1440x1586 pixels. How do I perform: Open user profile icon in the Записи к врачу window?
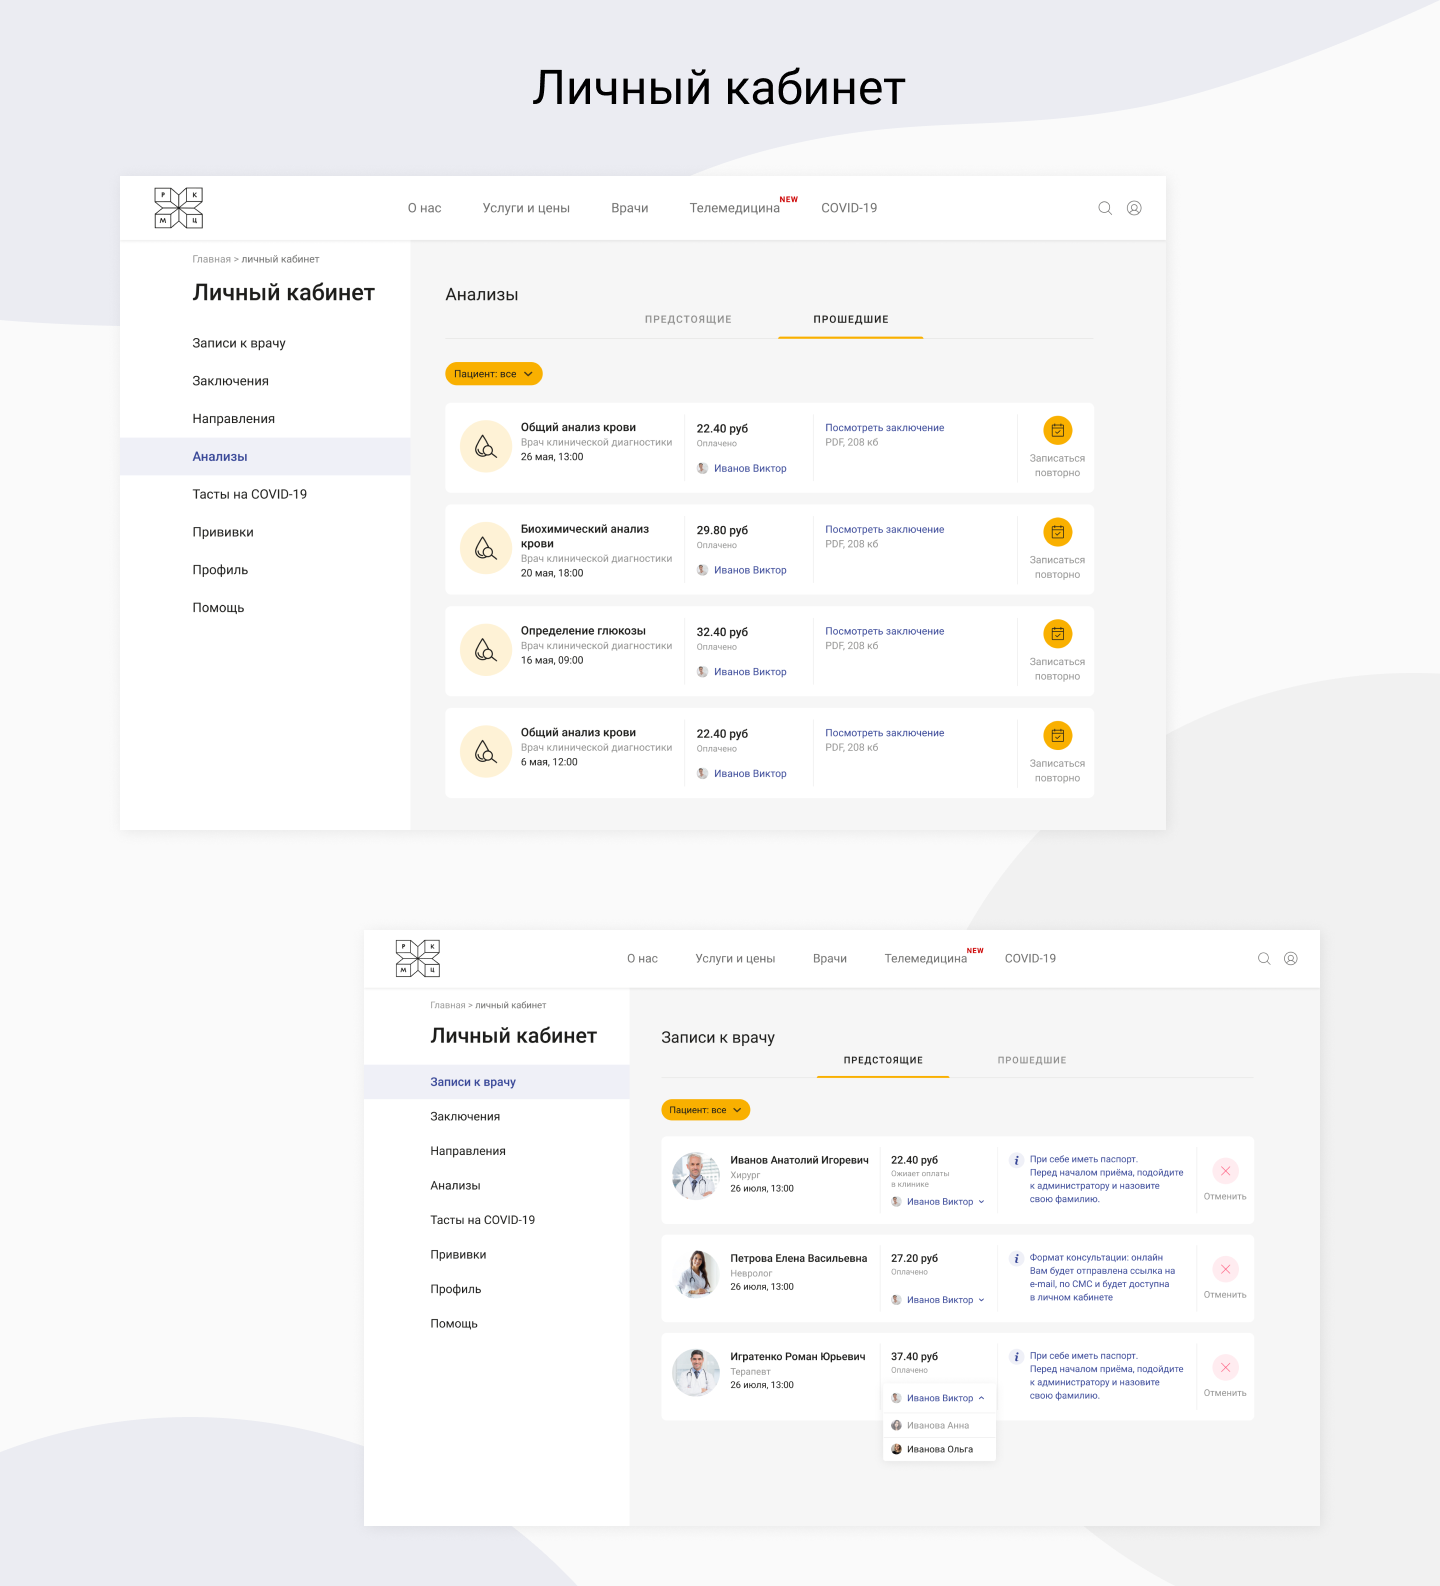tap(1291, 958)
